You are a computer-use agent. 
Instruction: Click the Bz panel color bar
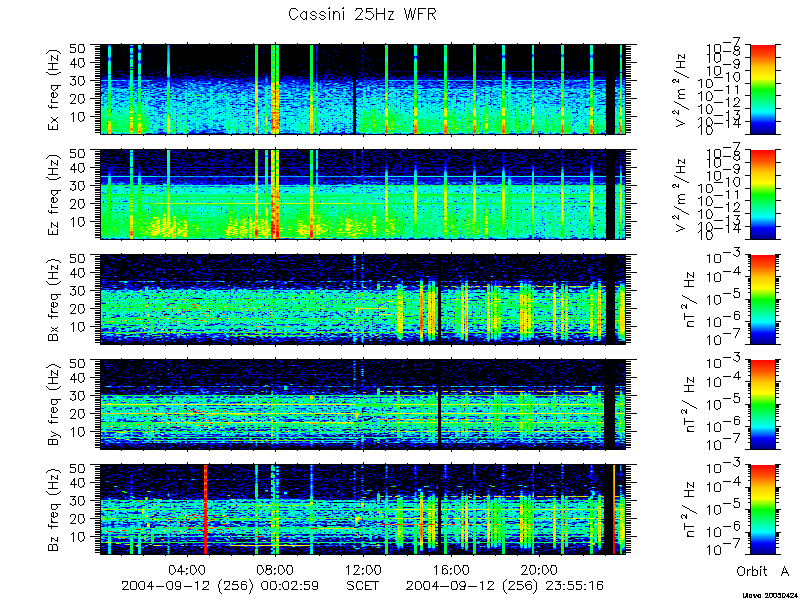tap(762, 510)
